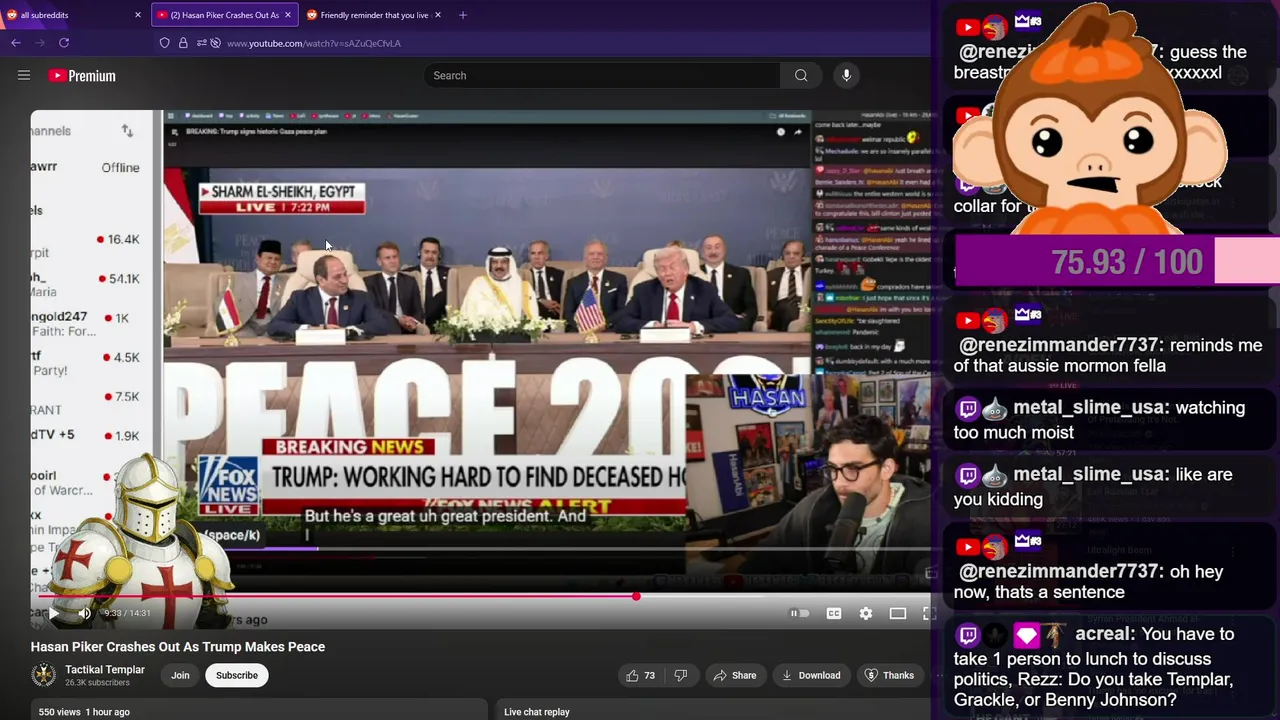
Task: Reload the page with refresh icon
Action: [64, 43]
